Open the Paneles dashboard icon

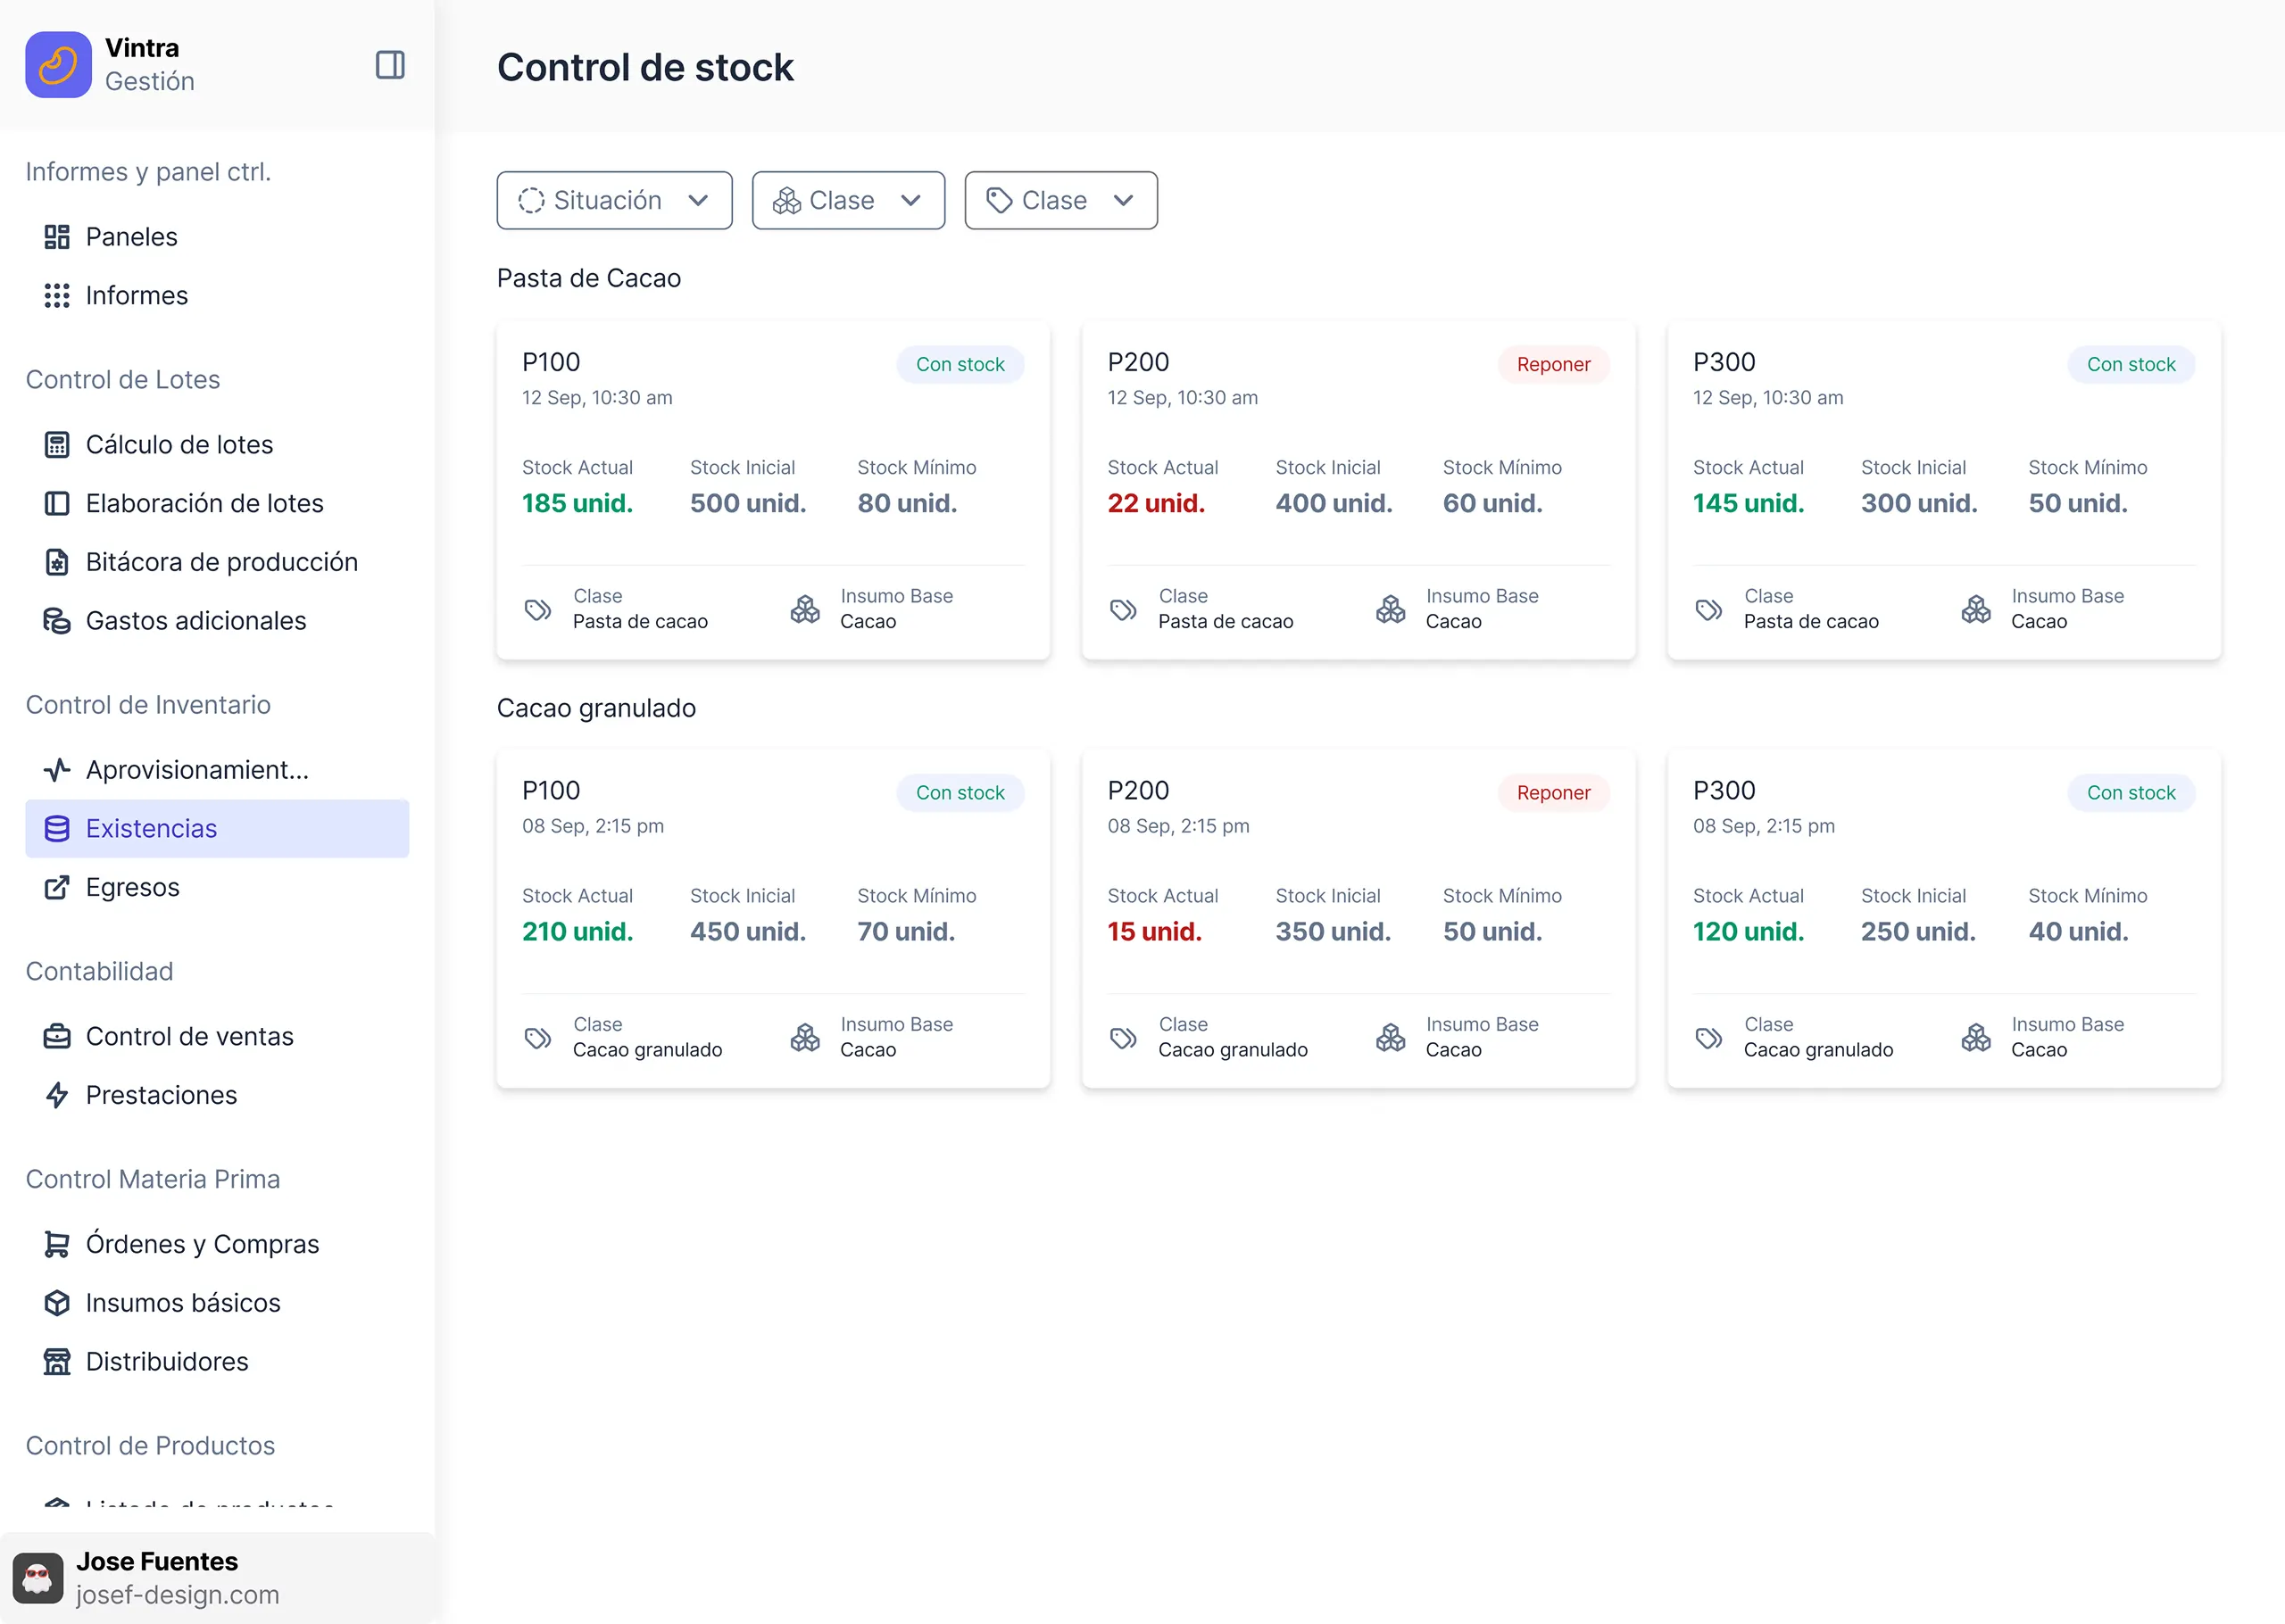coord(57,237)
